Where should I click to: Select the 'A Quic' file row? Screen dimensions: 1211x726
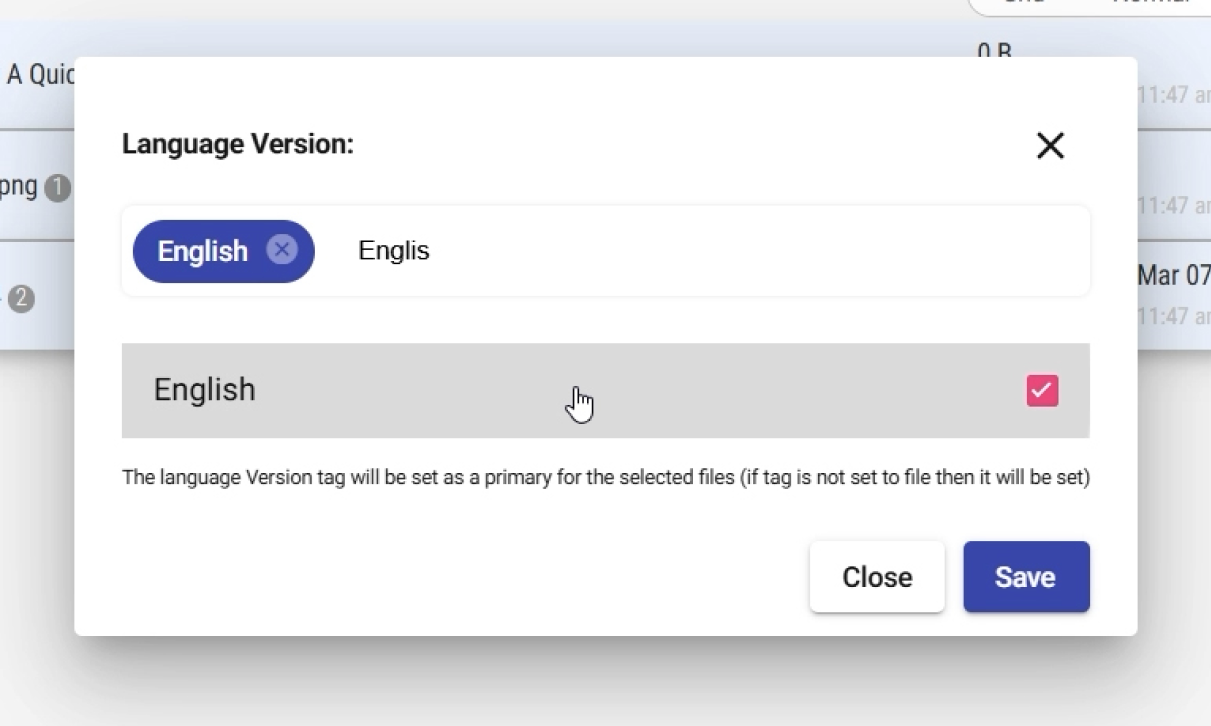pyautogui.click(x=38, y=75)
